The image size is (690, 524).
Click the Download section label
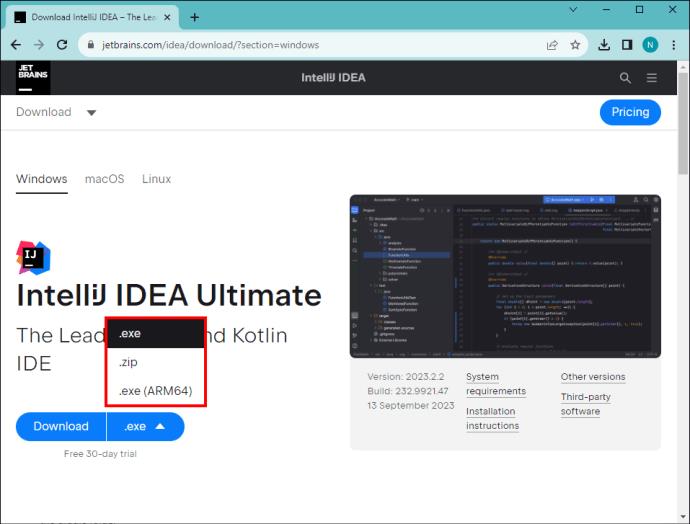[x=44, y=112]
